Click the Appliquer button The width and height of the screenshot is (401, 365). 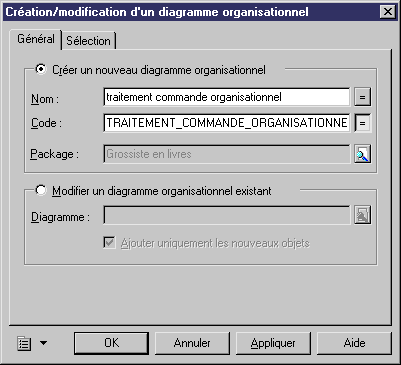pos(273,343)
